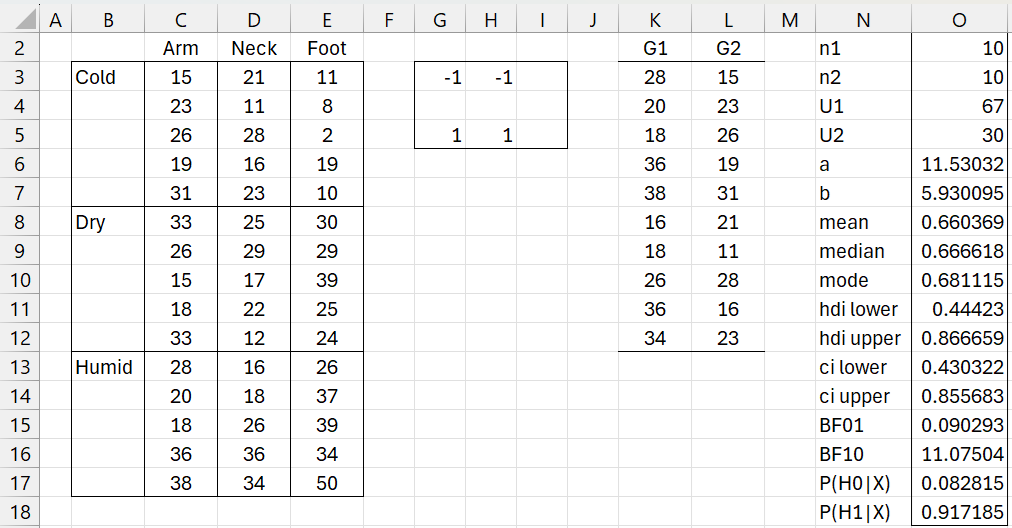
Task: Select column O header
Action: point(961,18)
